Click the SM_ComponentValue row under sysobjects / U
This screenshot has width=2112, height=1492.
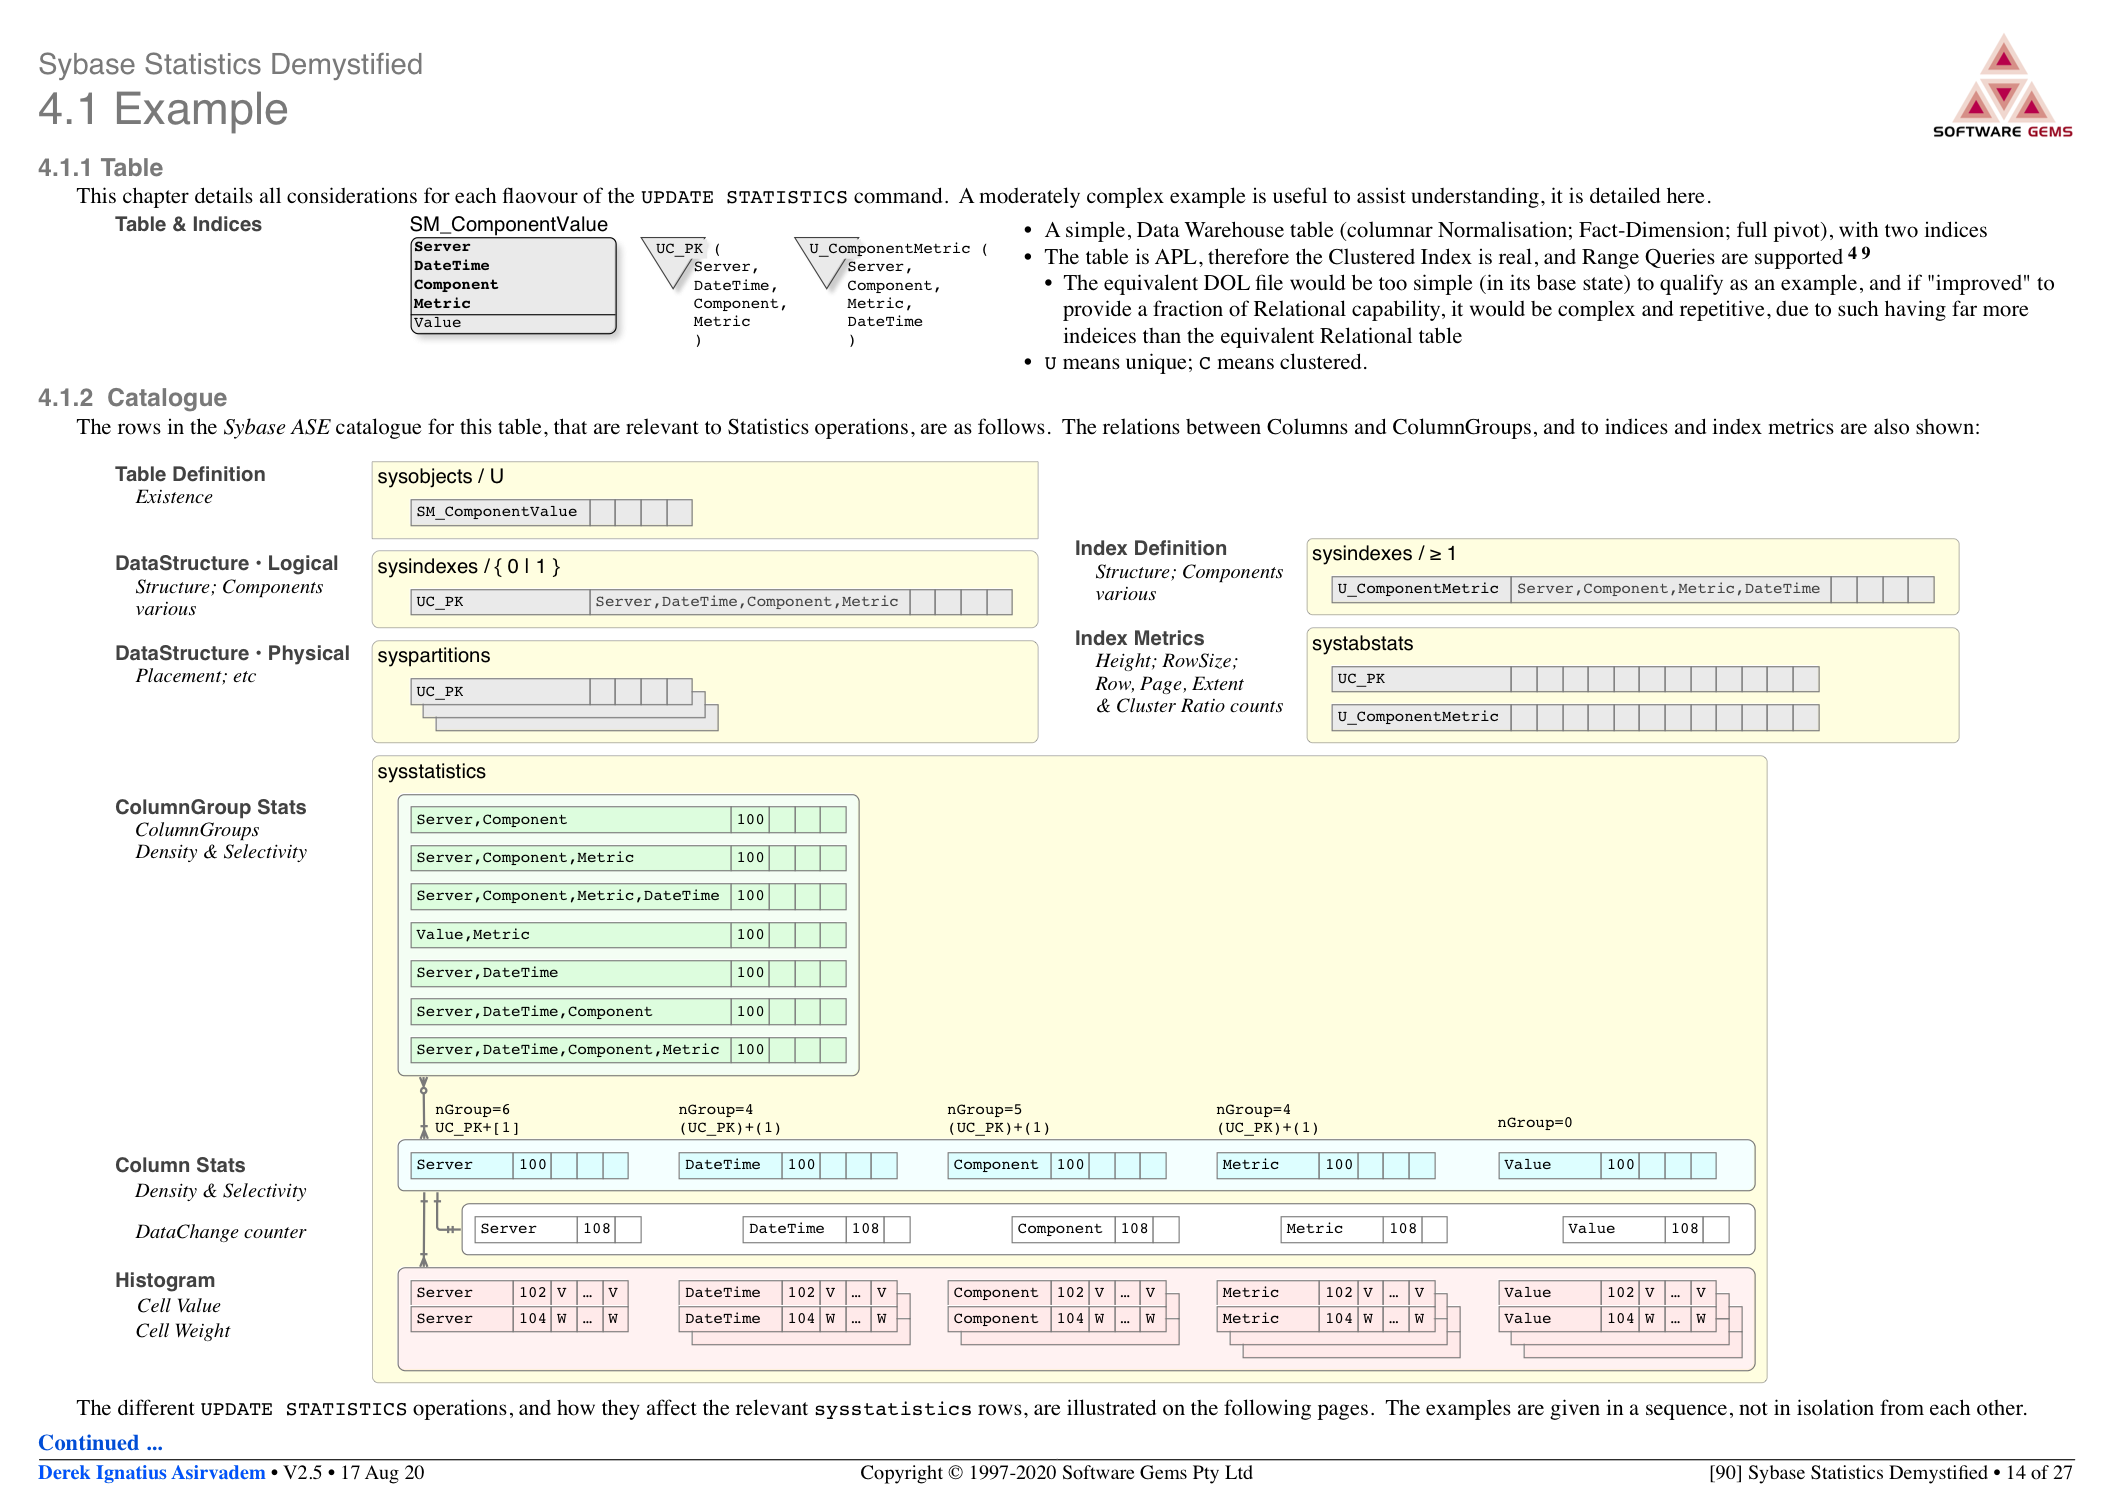tap(497, 511)
